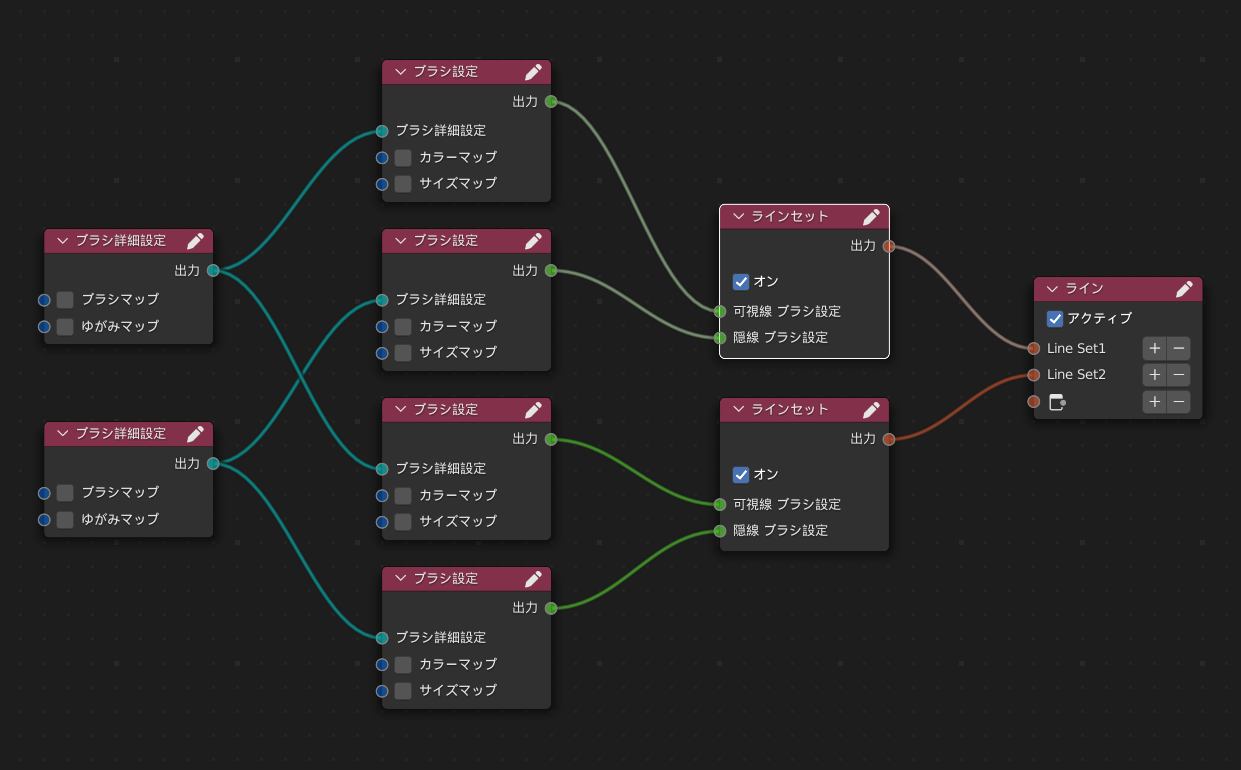The width and height of the screenshot is (1241, 770).
Task: Collapse the white-outlined ラインセット node via its chevron
Action: (x=738, y=217)
